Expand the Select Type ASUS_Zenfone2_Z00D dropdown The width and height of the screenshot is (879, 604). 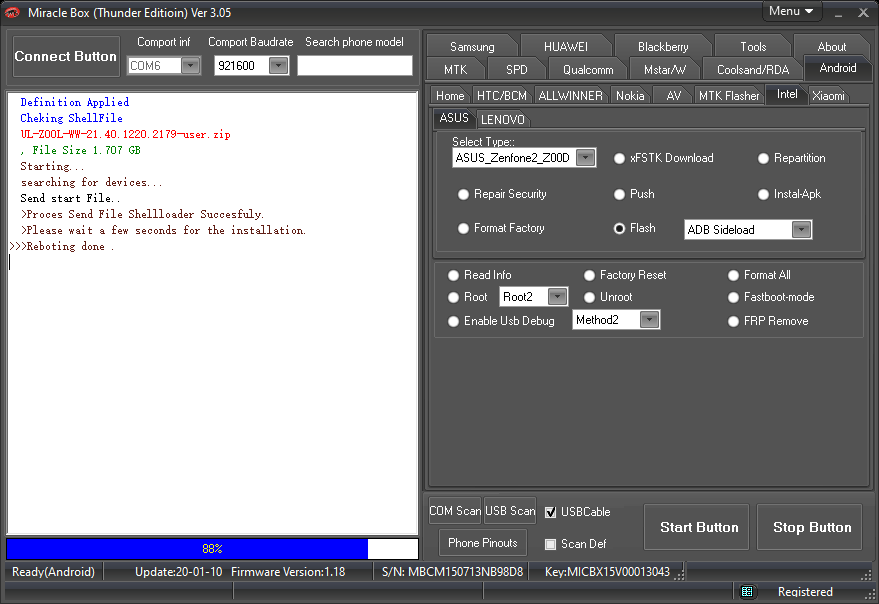pos(585,158)
